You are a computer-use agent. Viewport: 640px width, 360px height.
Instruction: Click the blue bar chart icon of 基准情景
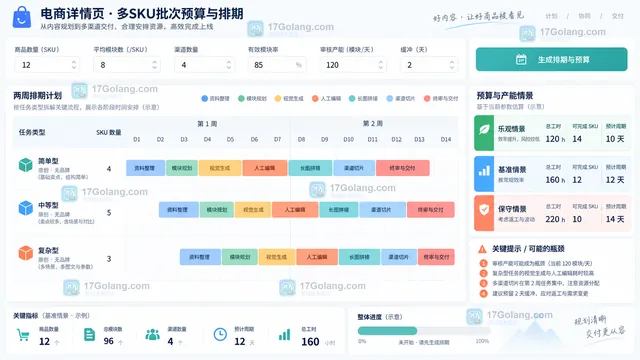[x=484, y=171]
